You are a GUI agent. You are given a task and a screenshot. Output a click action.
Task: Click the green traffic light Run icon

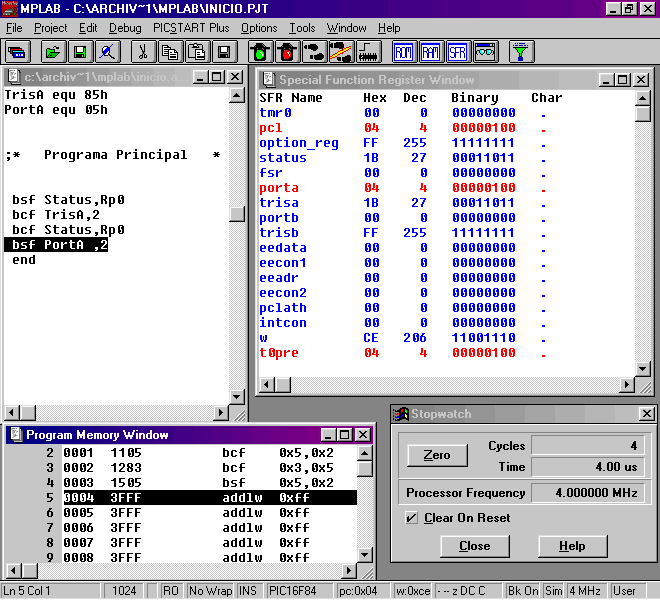coord(260,51)
